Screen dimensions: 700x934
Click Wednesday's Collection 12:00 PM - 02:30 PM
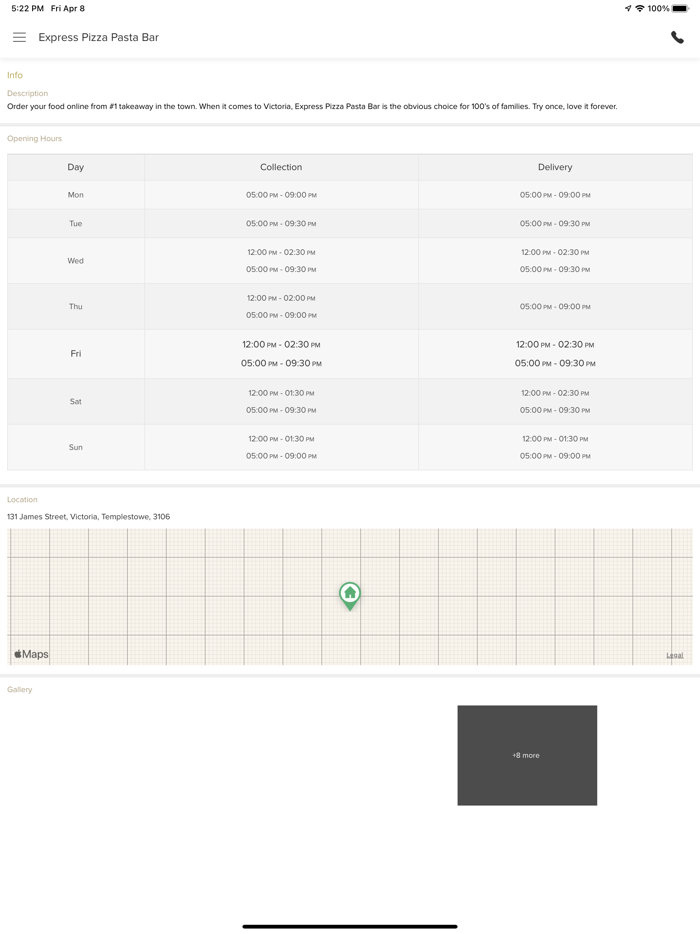[281, 252]
